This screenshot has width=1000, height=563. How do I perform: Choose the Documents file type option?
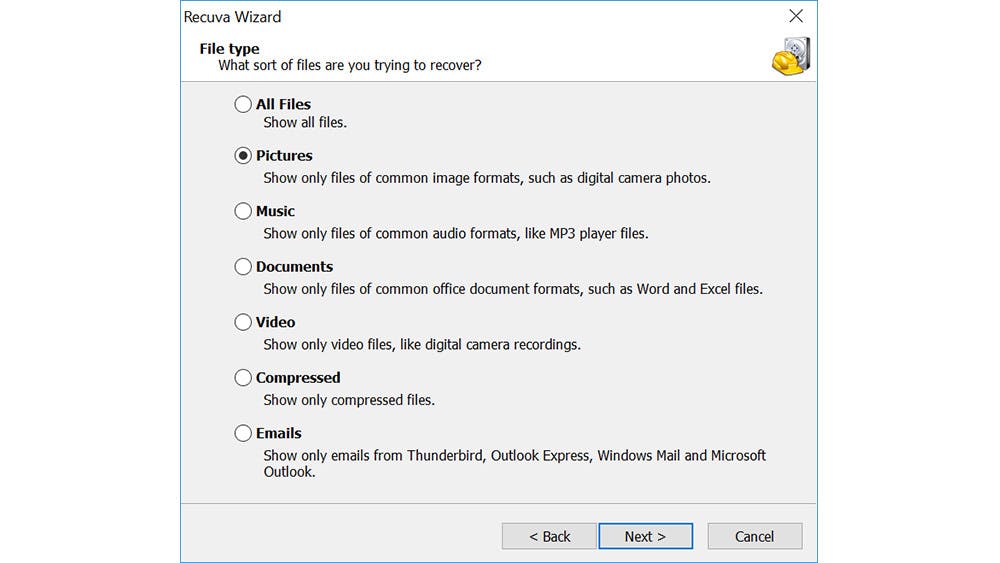[x=243, y=267]
